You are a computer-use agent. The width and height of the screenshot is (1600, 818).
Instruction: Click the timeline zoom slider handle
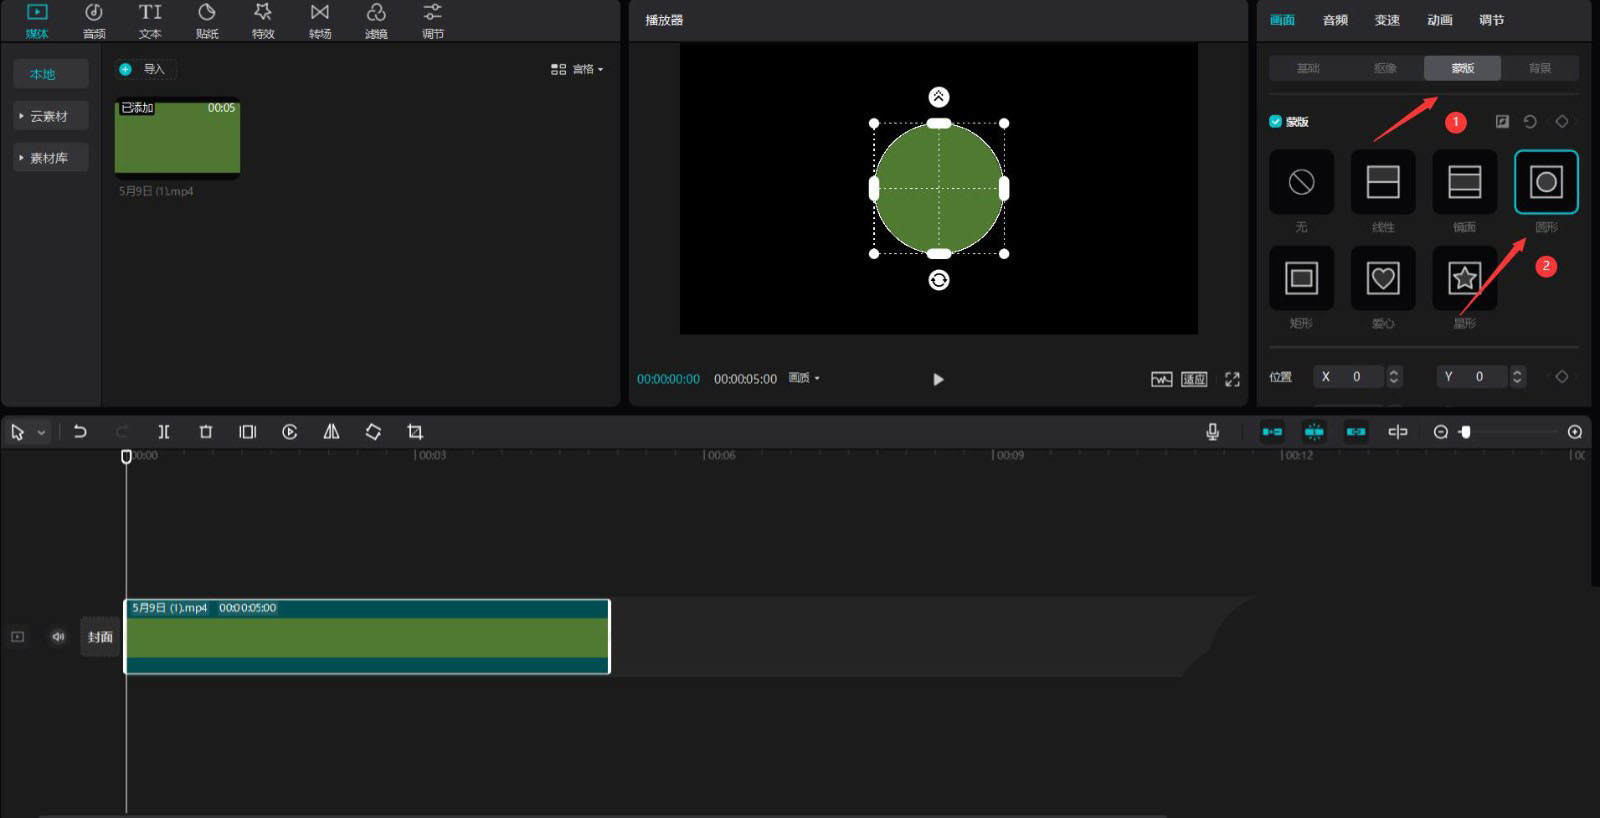pos(1465,432)
